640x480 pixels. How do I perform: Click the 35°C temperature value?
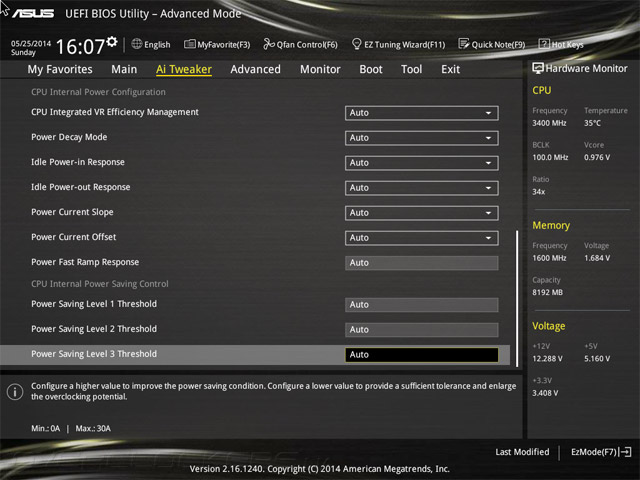(592, 123)
